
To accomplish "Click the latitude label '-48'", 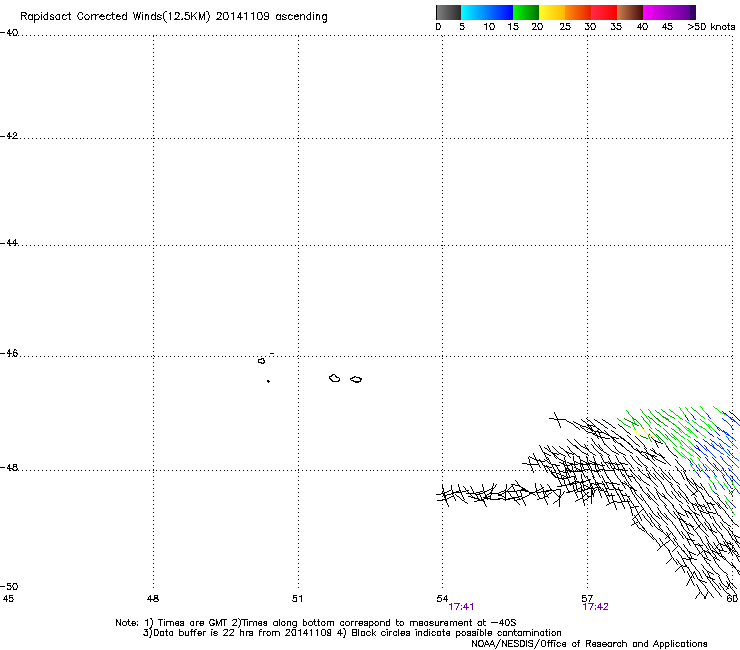I will (9, 468).
